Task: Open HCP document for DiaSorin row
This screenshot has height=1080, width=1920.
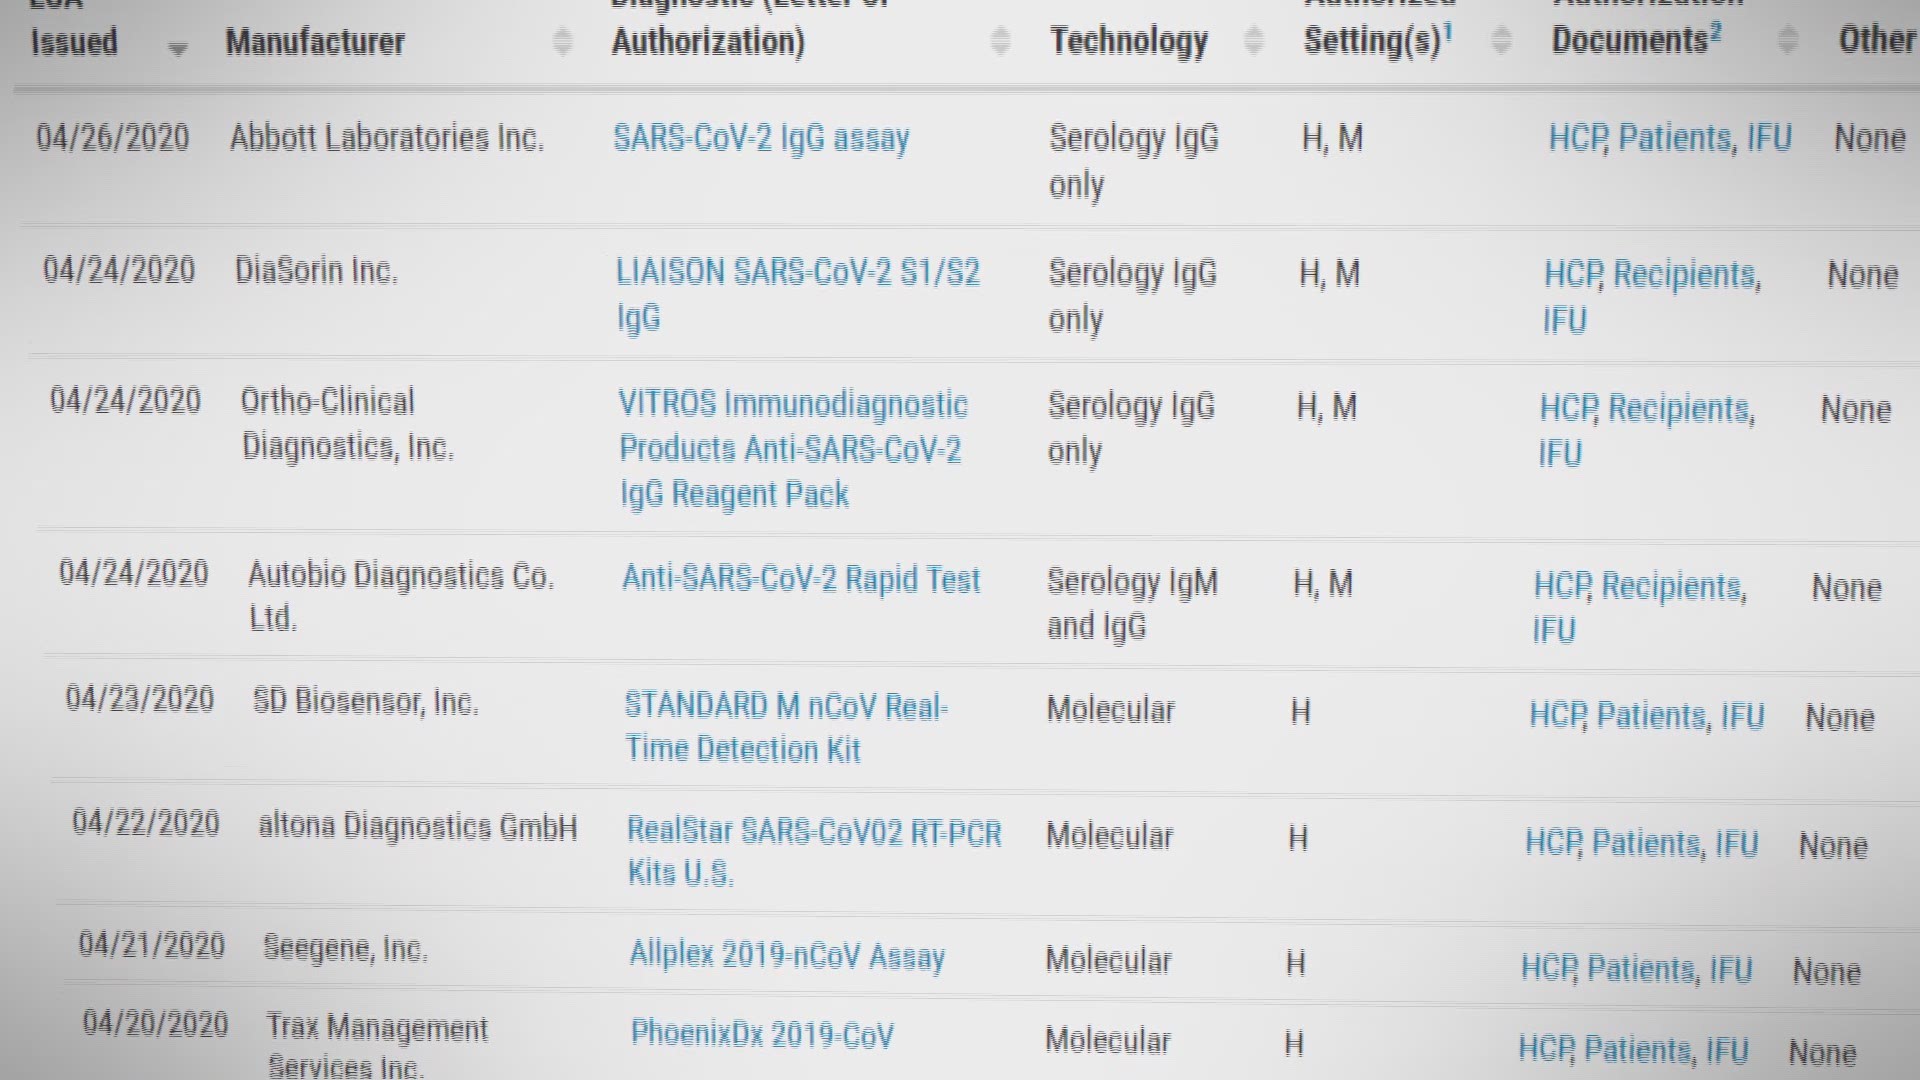Action: click(1574, 274)
